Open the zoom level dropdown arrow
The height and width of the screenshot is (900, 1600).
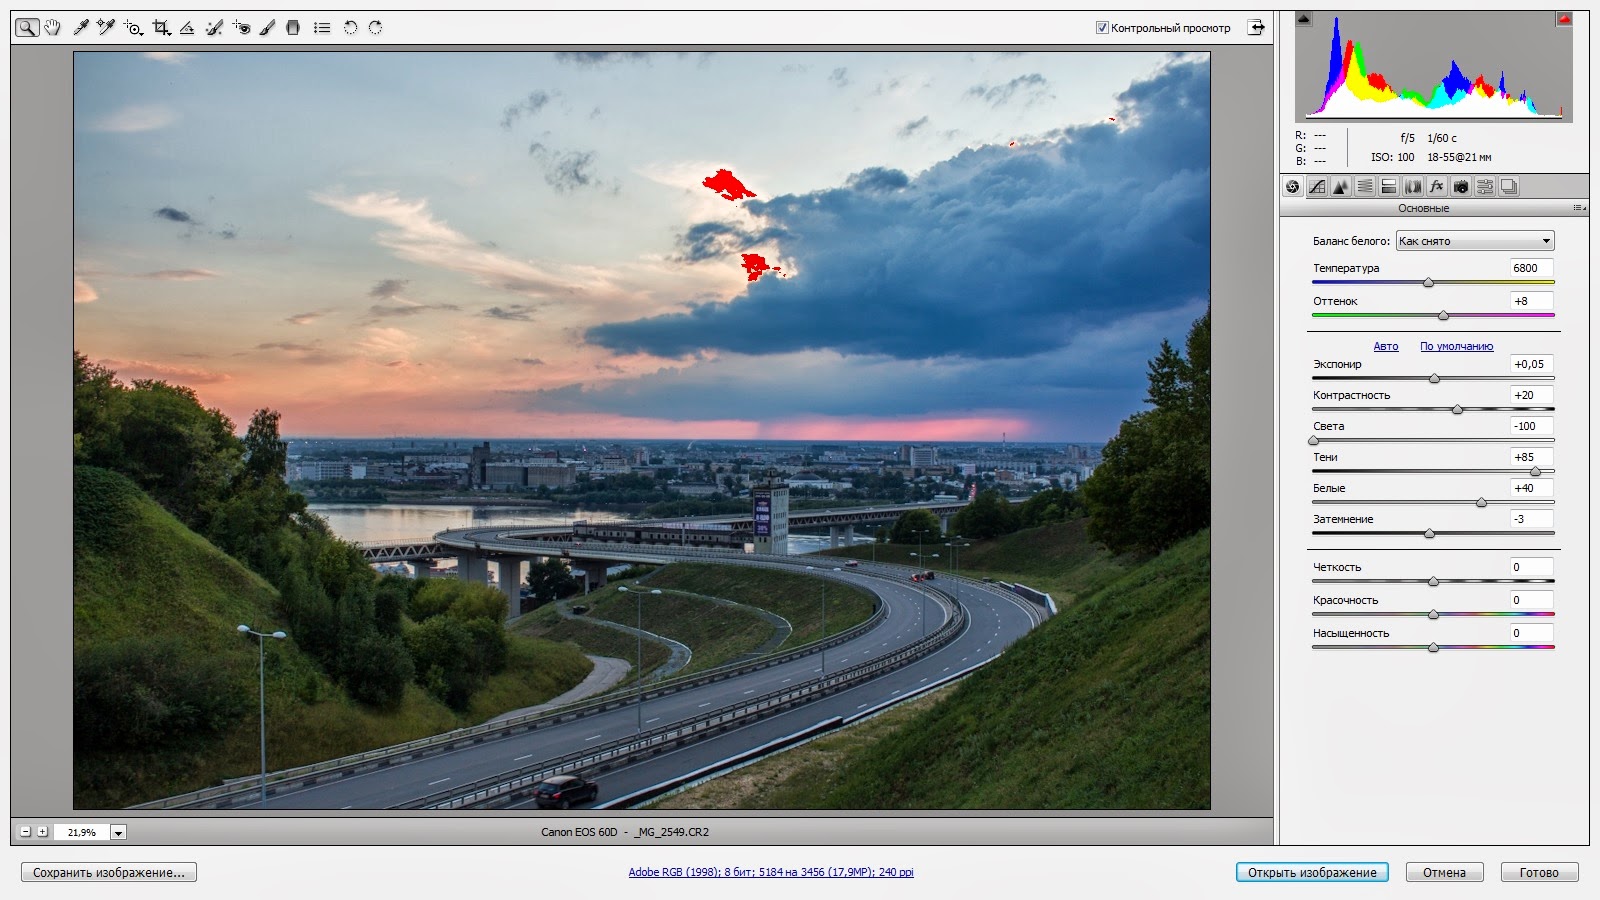(x=118, y=832)
